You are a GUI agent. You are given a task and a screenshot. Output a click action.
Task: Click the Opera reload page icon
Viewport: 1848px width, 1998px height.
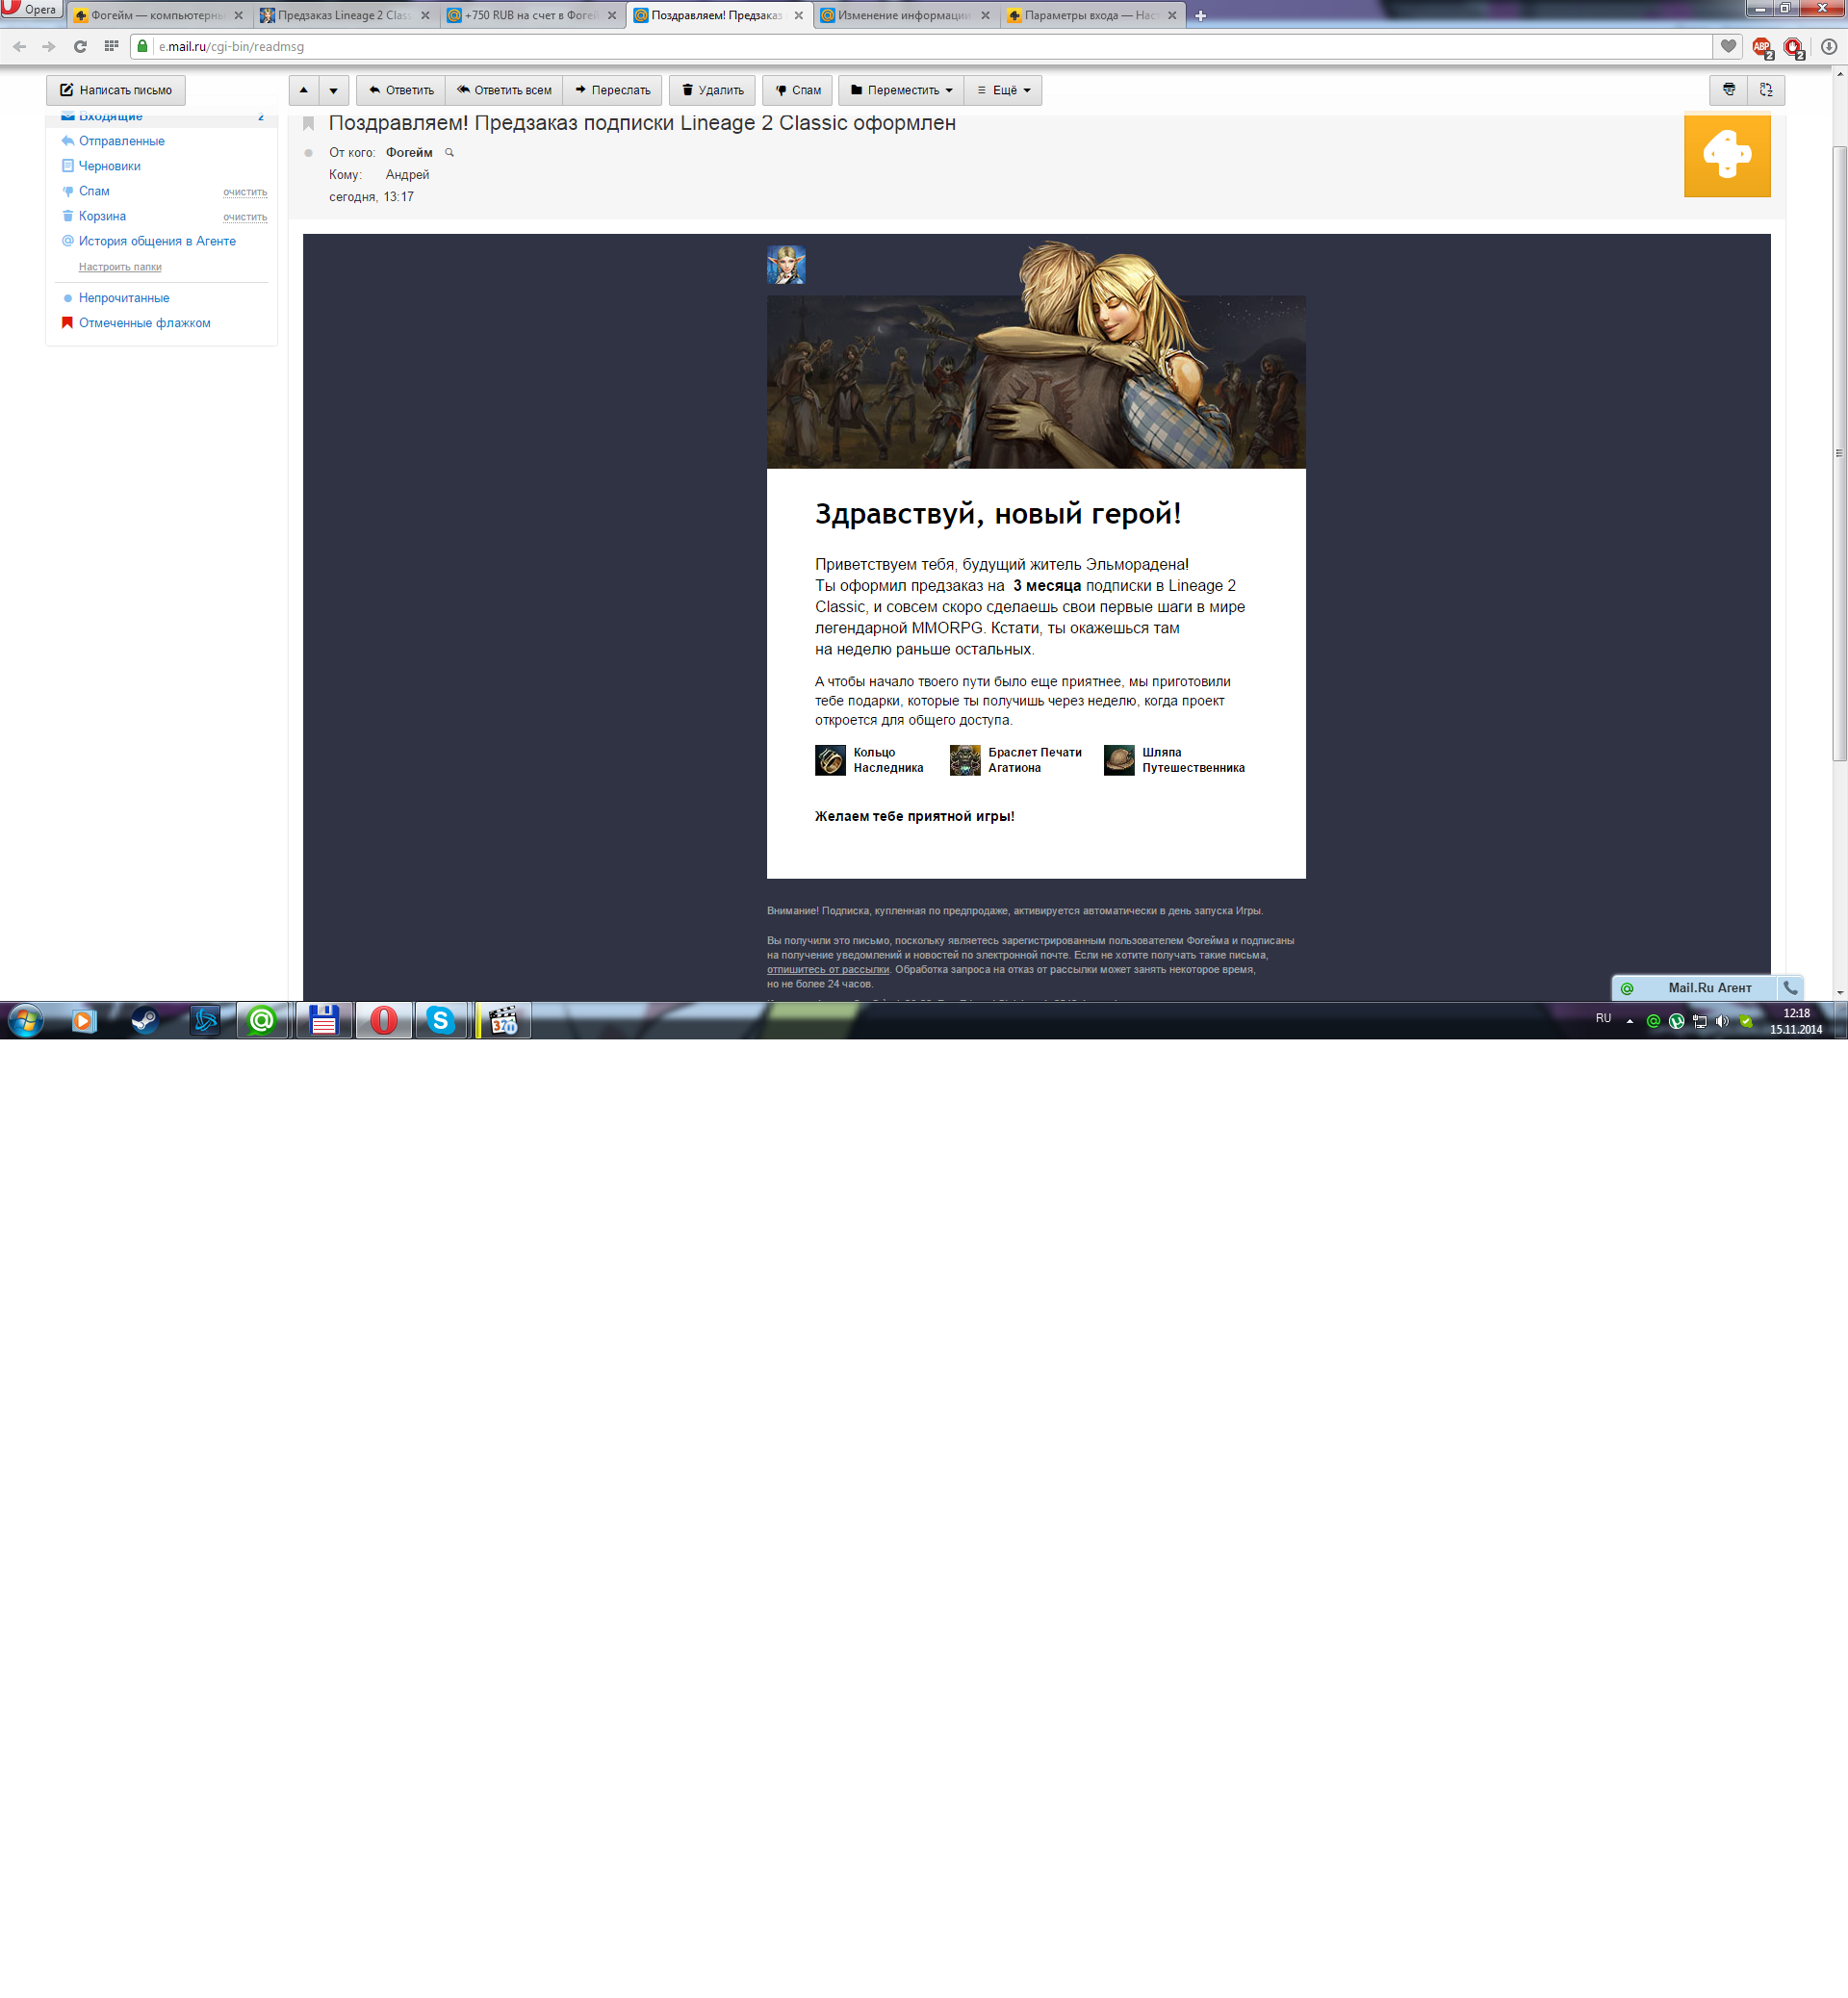pos(80,46)
